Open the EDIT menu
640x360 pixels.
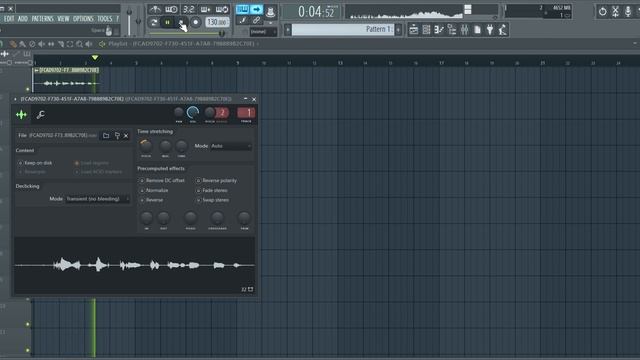point(9,19)
